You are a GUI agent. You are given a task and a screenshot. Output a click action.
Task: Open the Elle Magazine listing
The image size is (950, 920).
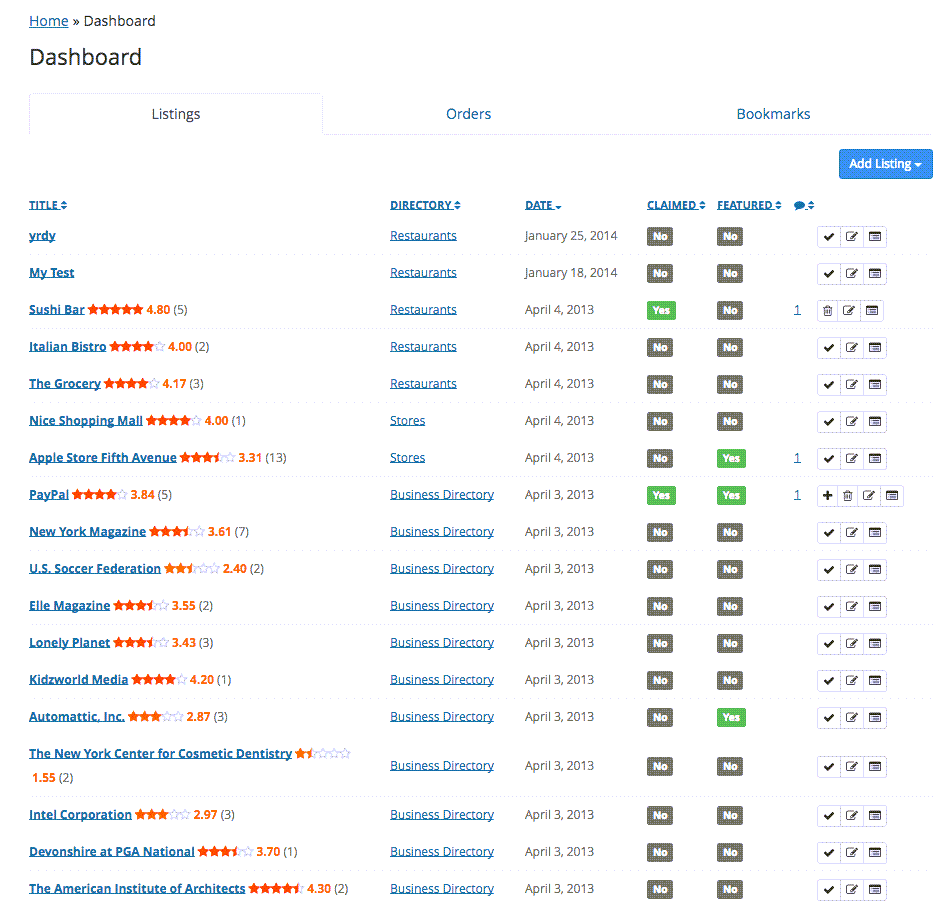pyautogui.click(x=70, y=605)
